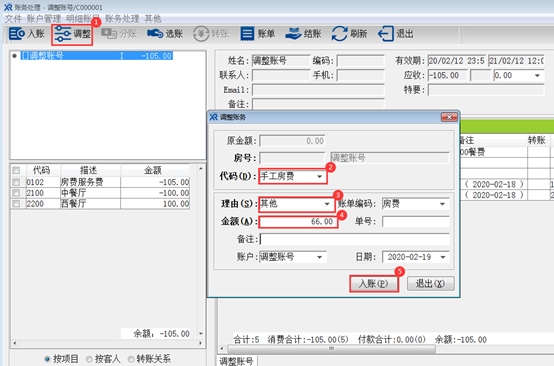The width and height of the screenshot is (554, 366).
Task: Select the 选账 toolbar icon
Action: pos(165,34)
